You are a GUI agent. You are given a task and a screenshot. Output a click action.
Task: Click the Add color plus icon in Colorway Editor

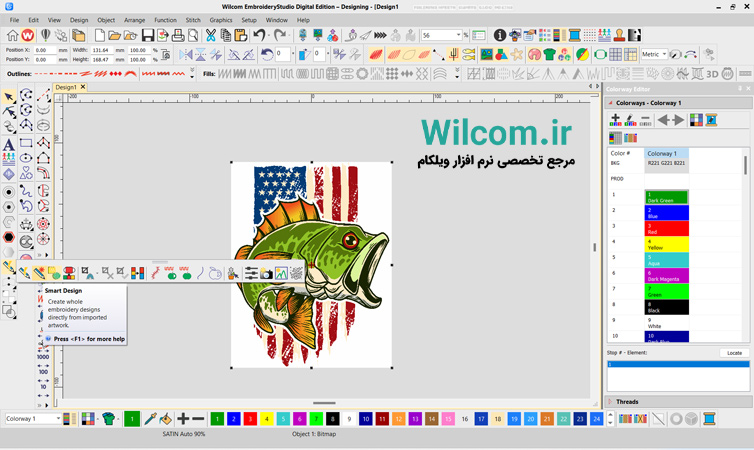point(615,120)
